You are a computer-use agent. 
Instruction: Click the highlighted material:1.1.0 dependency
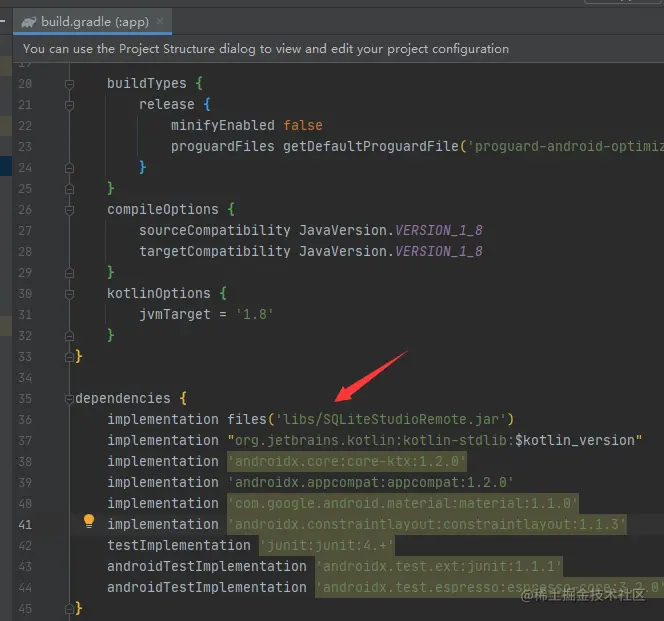pyautogui.click(x=403, y=503)
